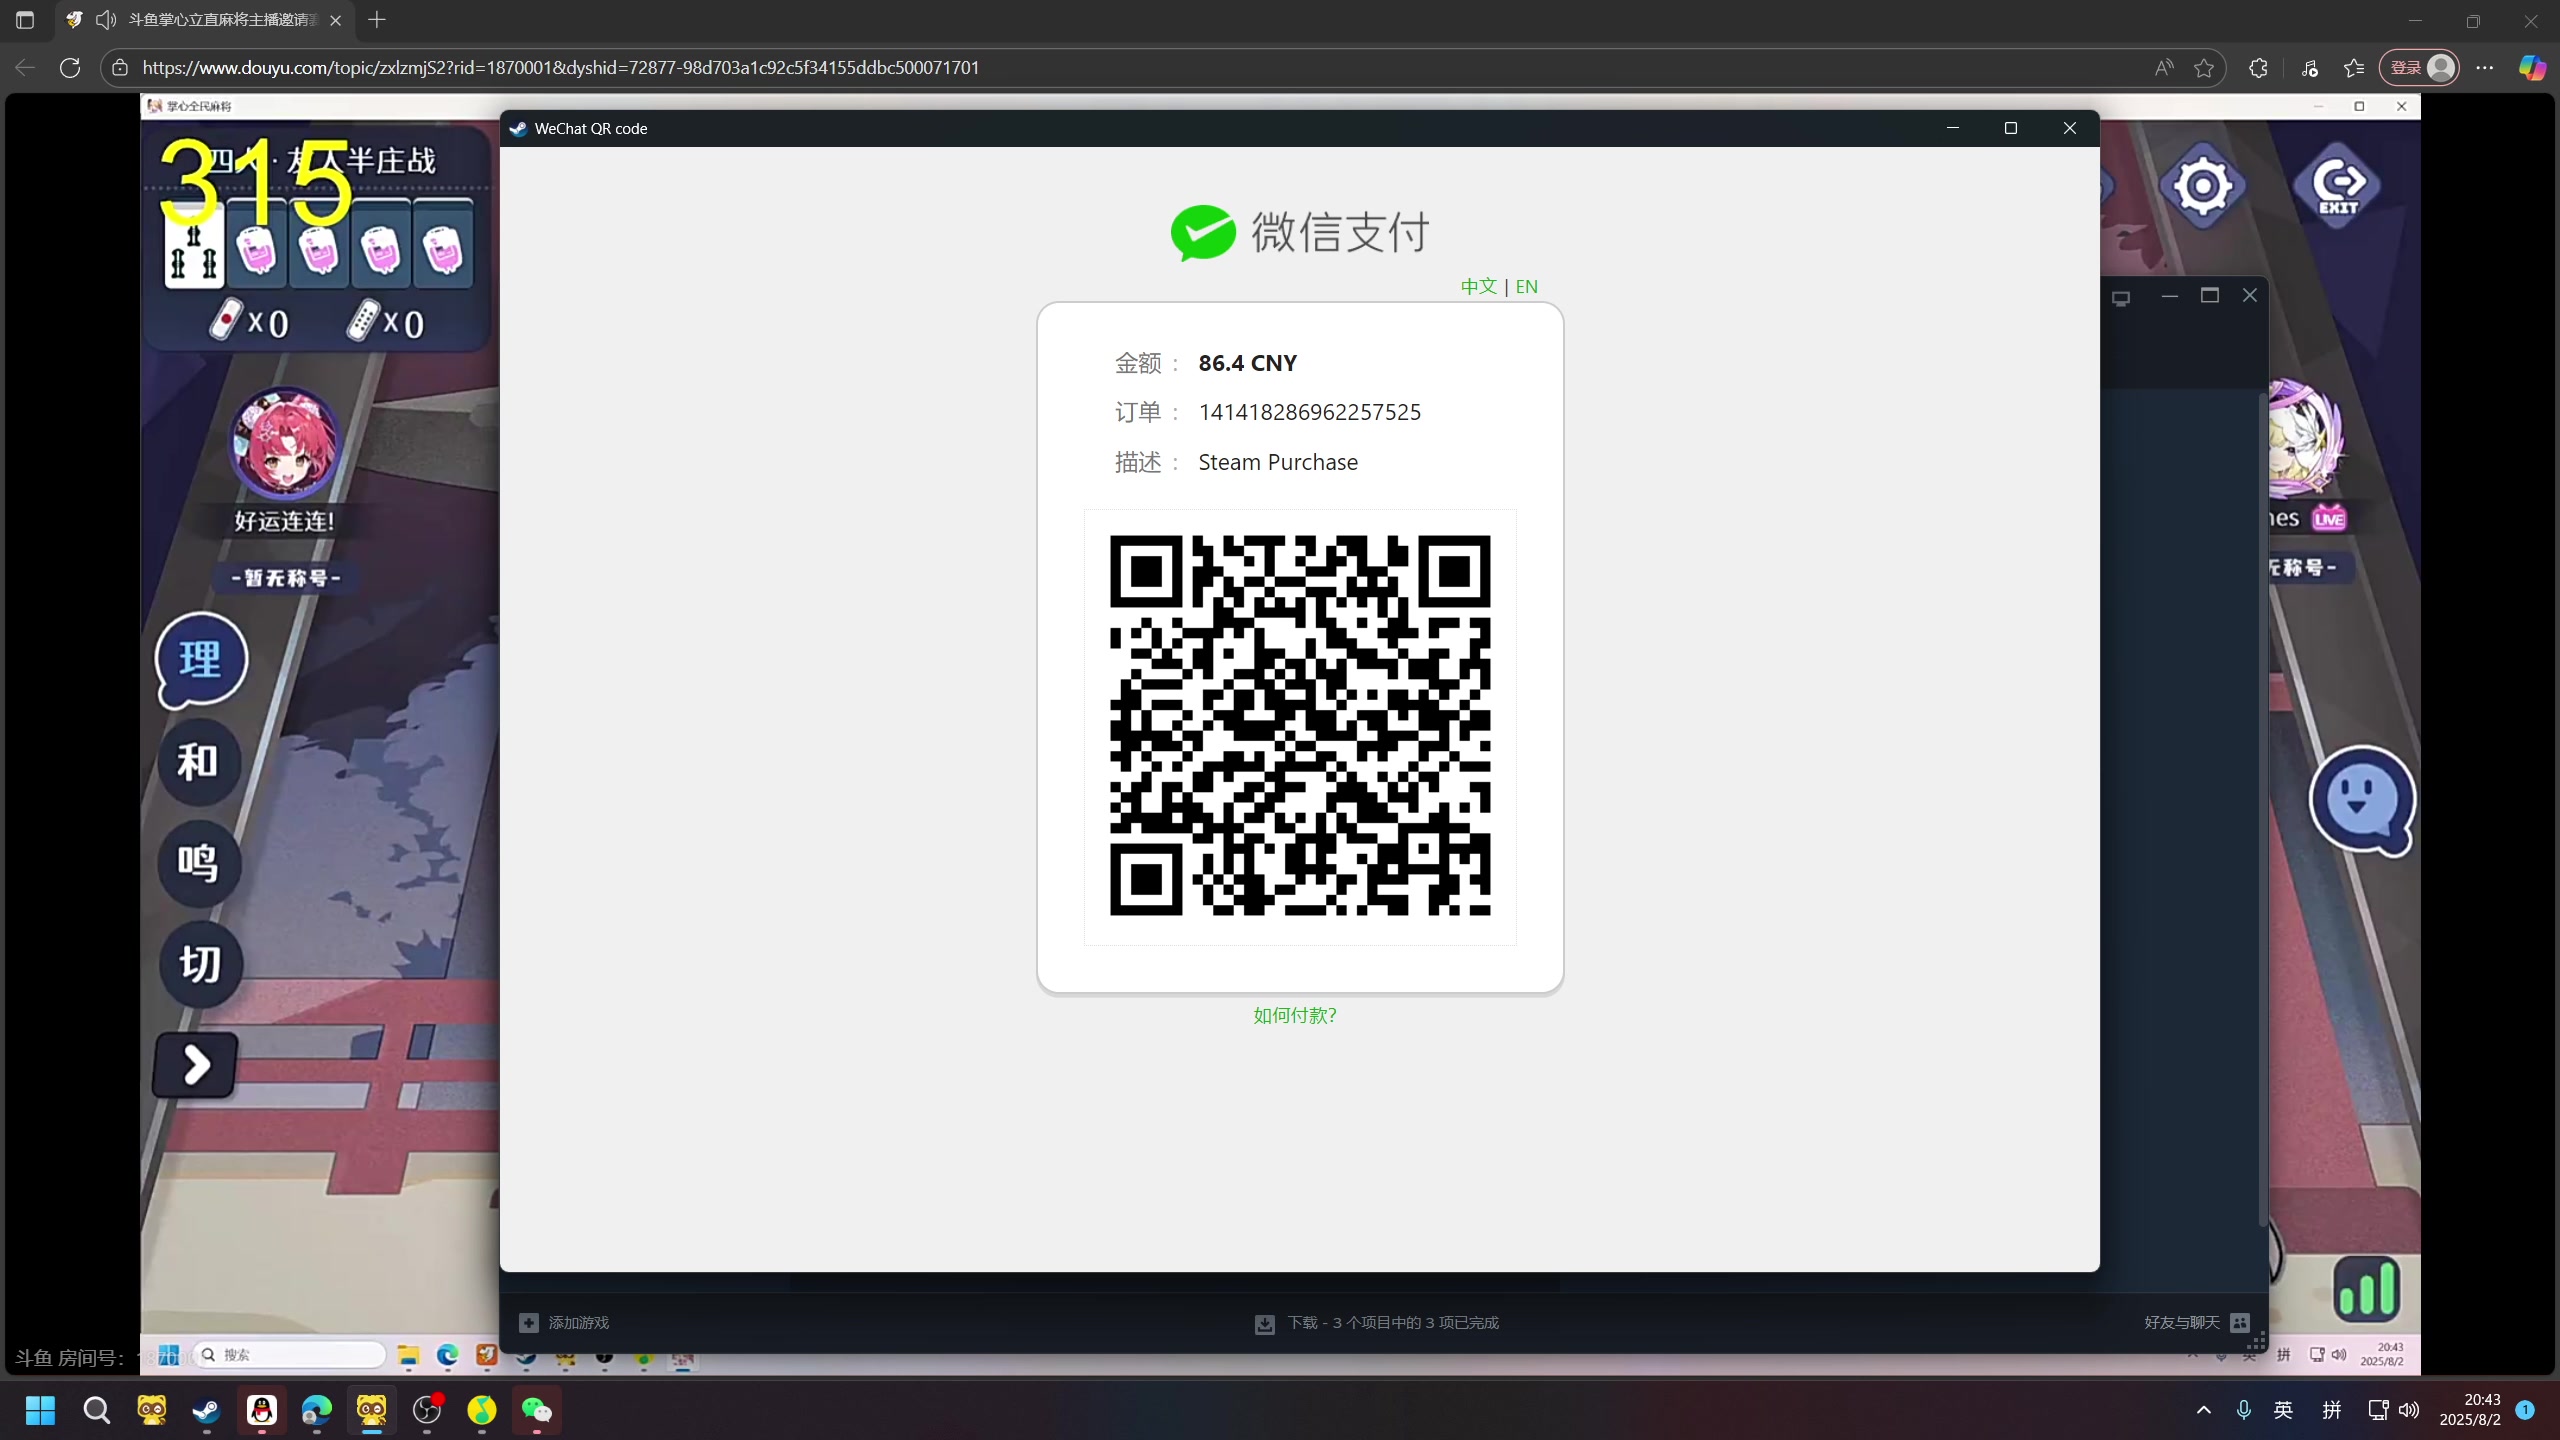This screenshot has width=2560, height=1440.
Task: Maximize the Steam window behind the dialog
Action: [2210, 295]
